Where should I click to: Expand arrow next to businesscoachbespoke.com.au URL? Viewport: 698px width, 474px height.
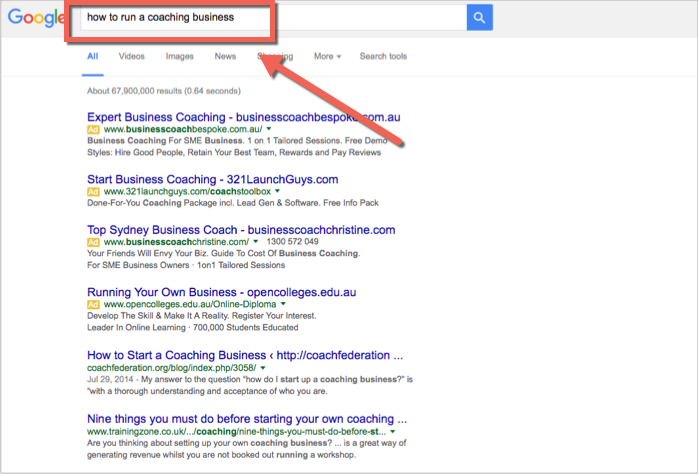click(269, 129)
